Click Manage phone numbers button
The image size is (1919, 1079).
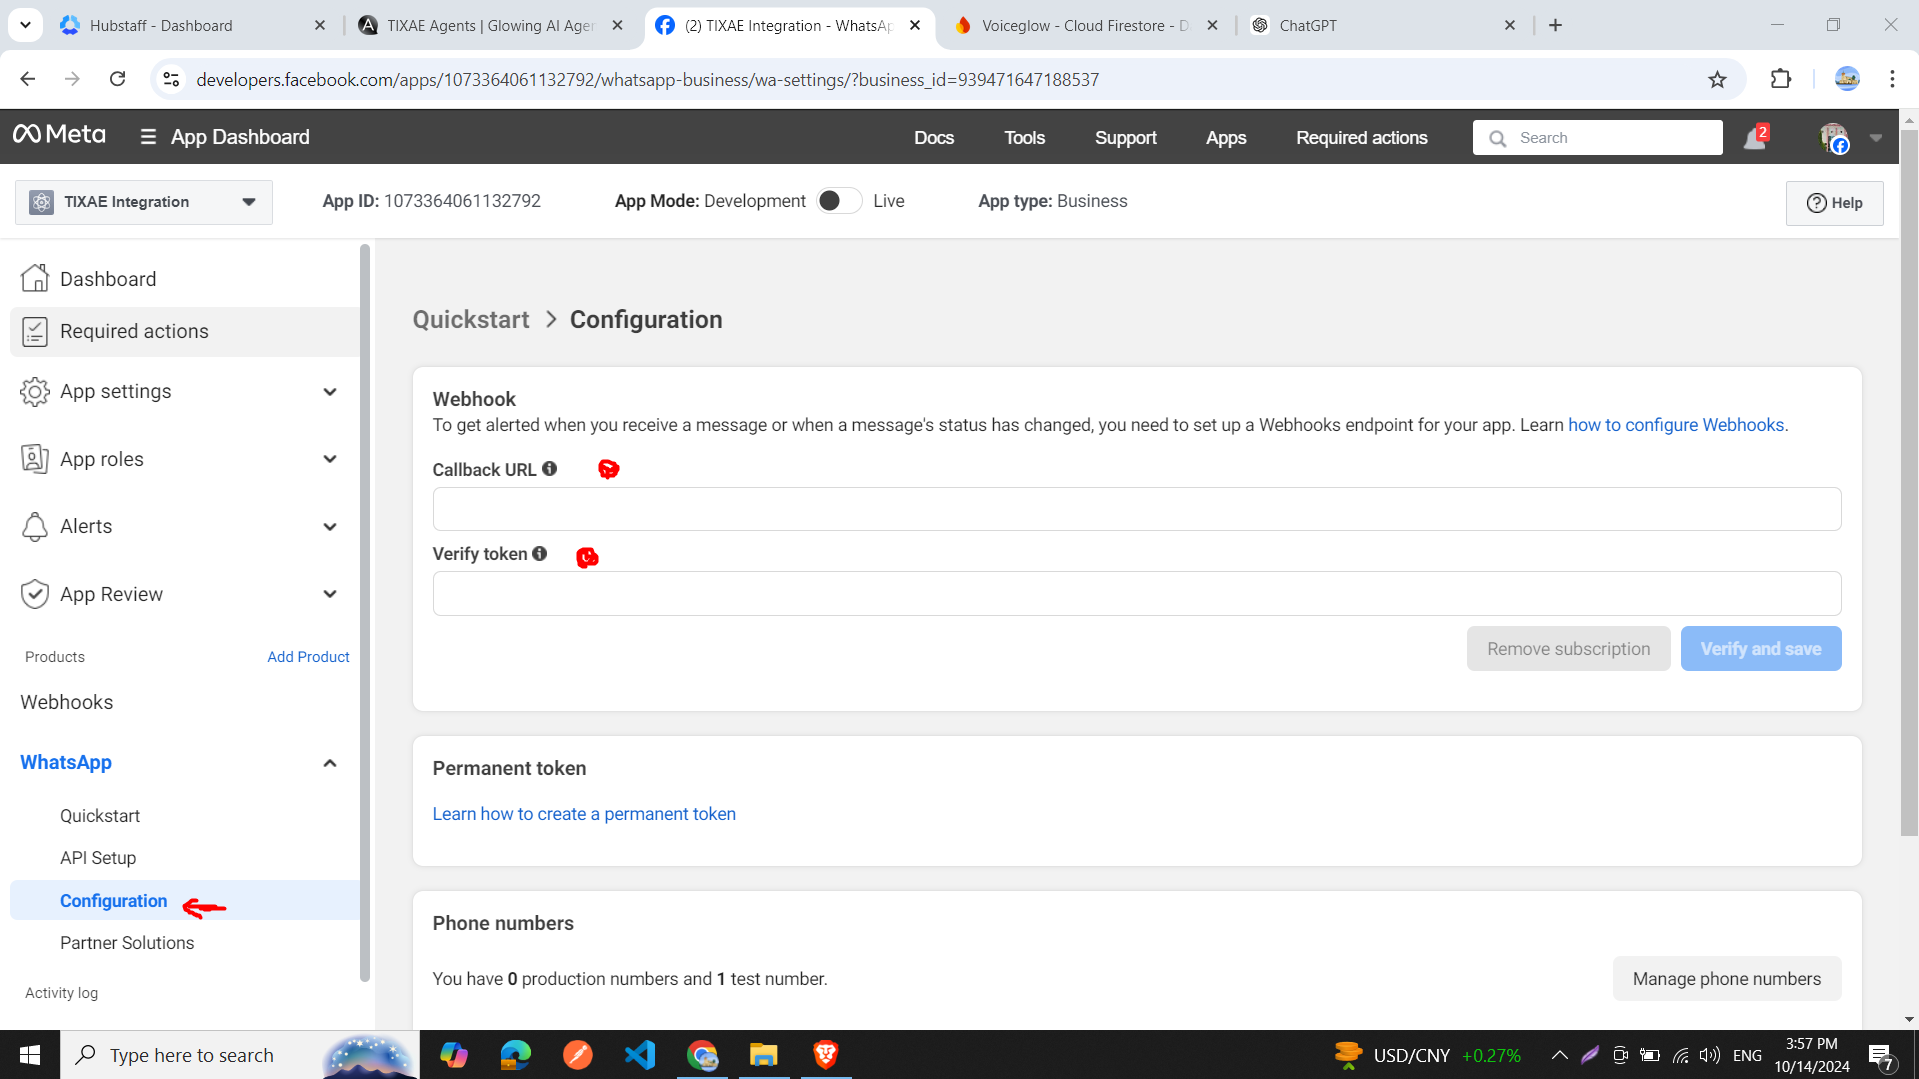click(1727, 979)
